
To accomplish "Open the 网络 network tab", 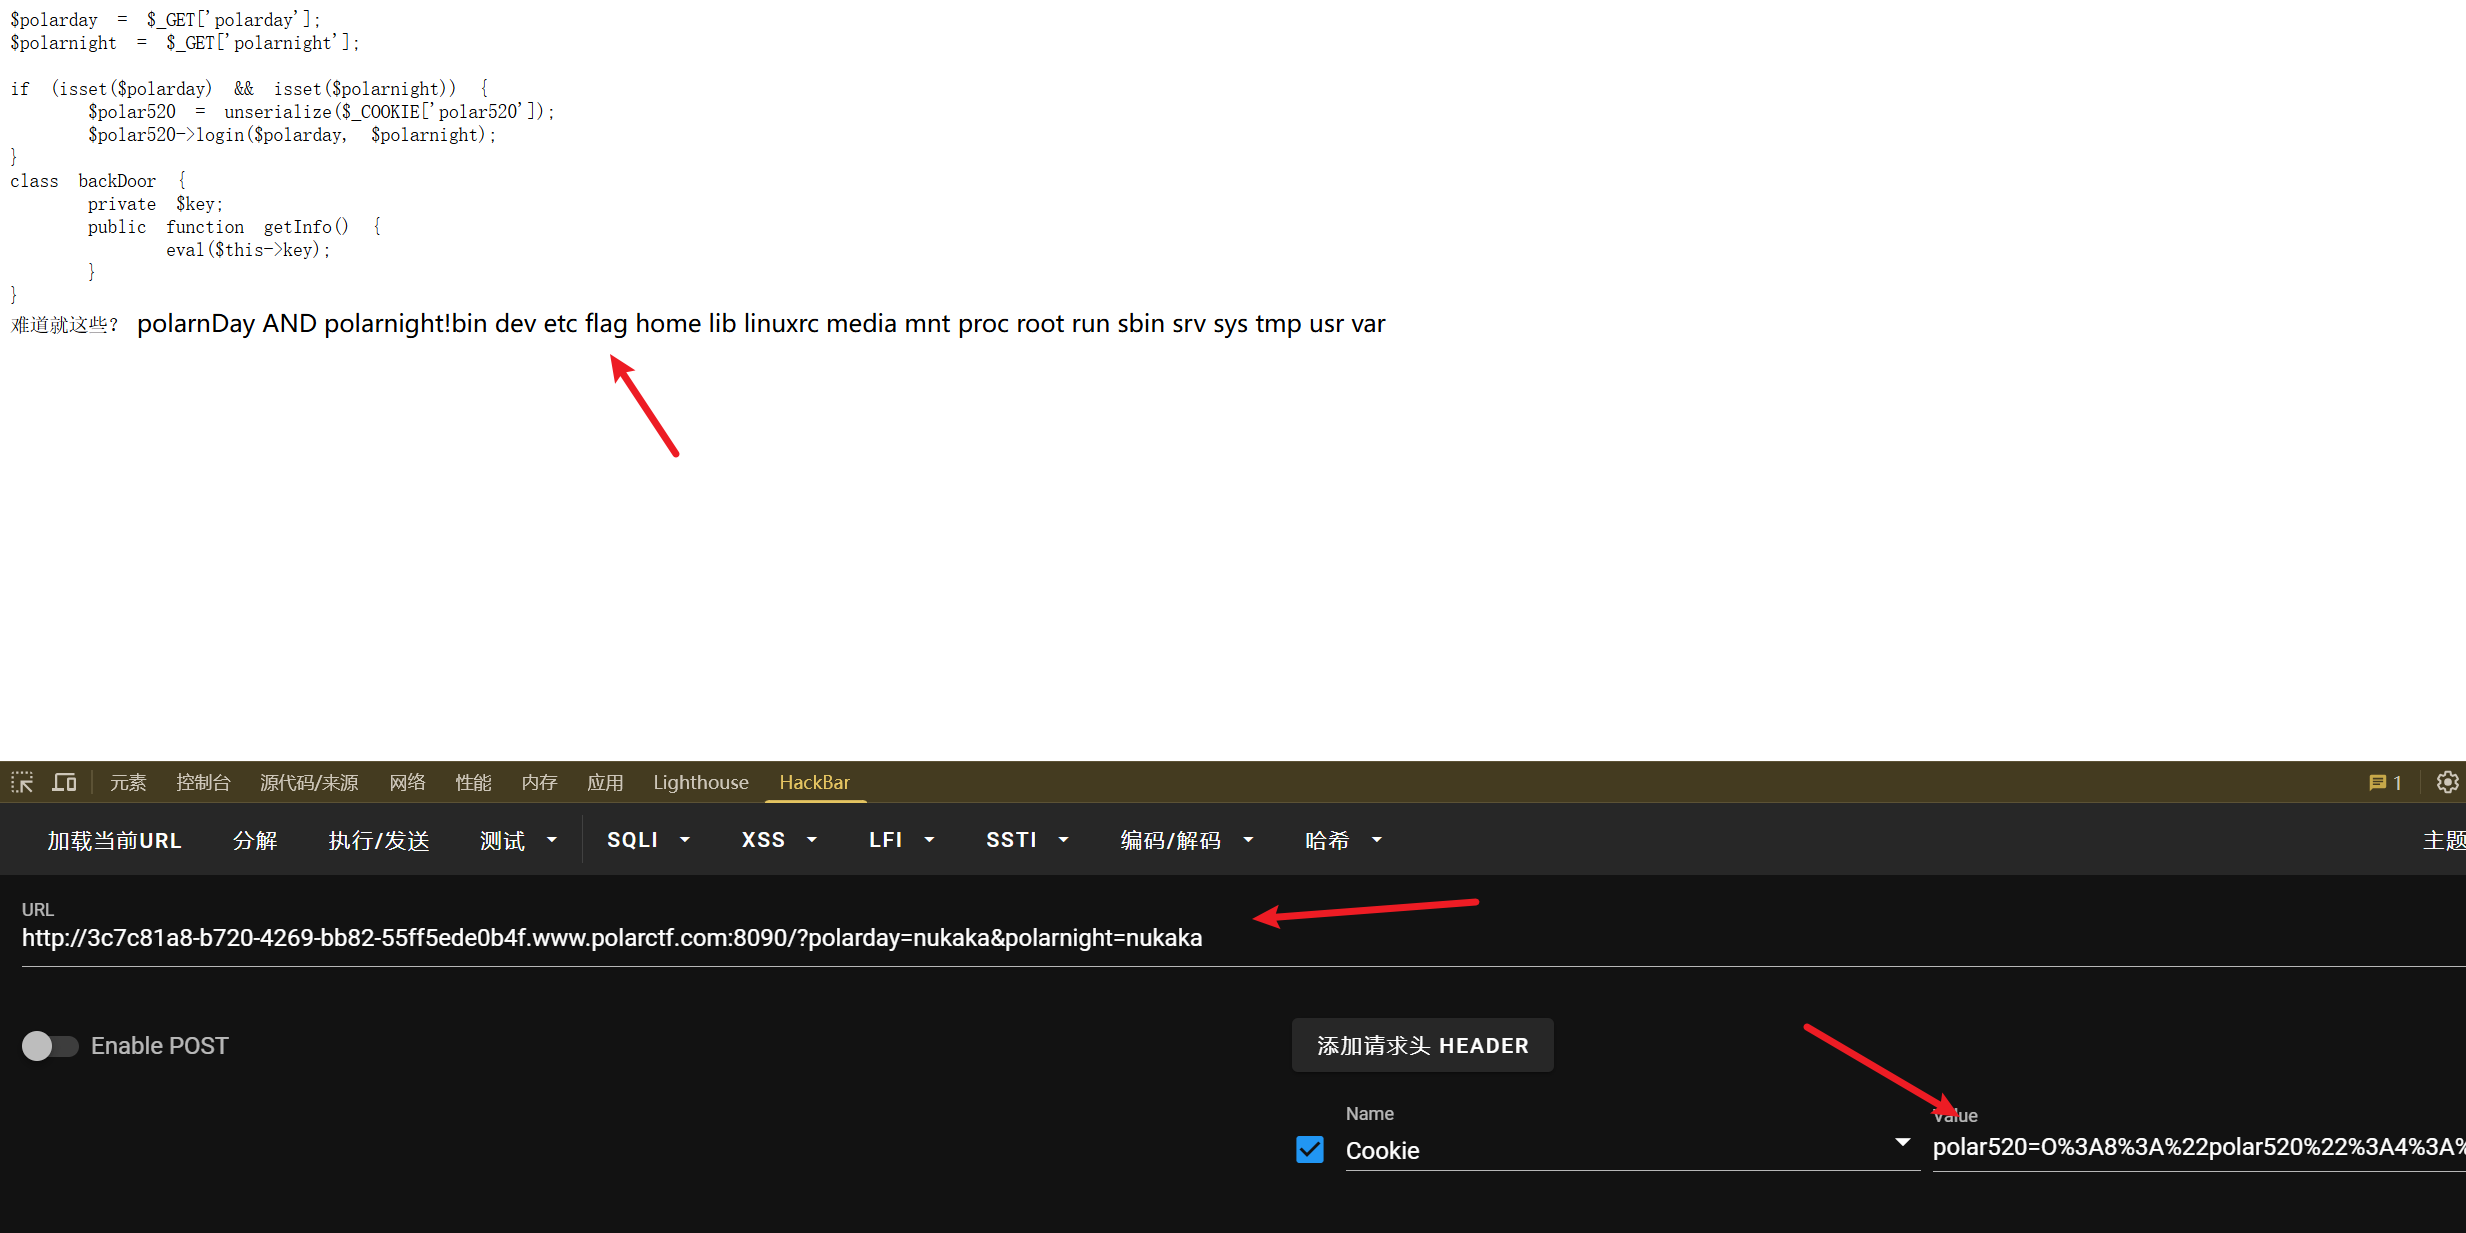I will point(407,782).
